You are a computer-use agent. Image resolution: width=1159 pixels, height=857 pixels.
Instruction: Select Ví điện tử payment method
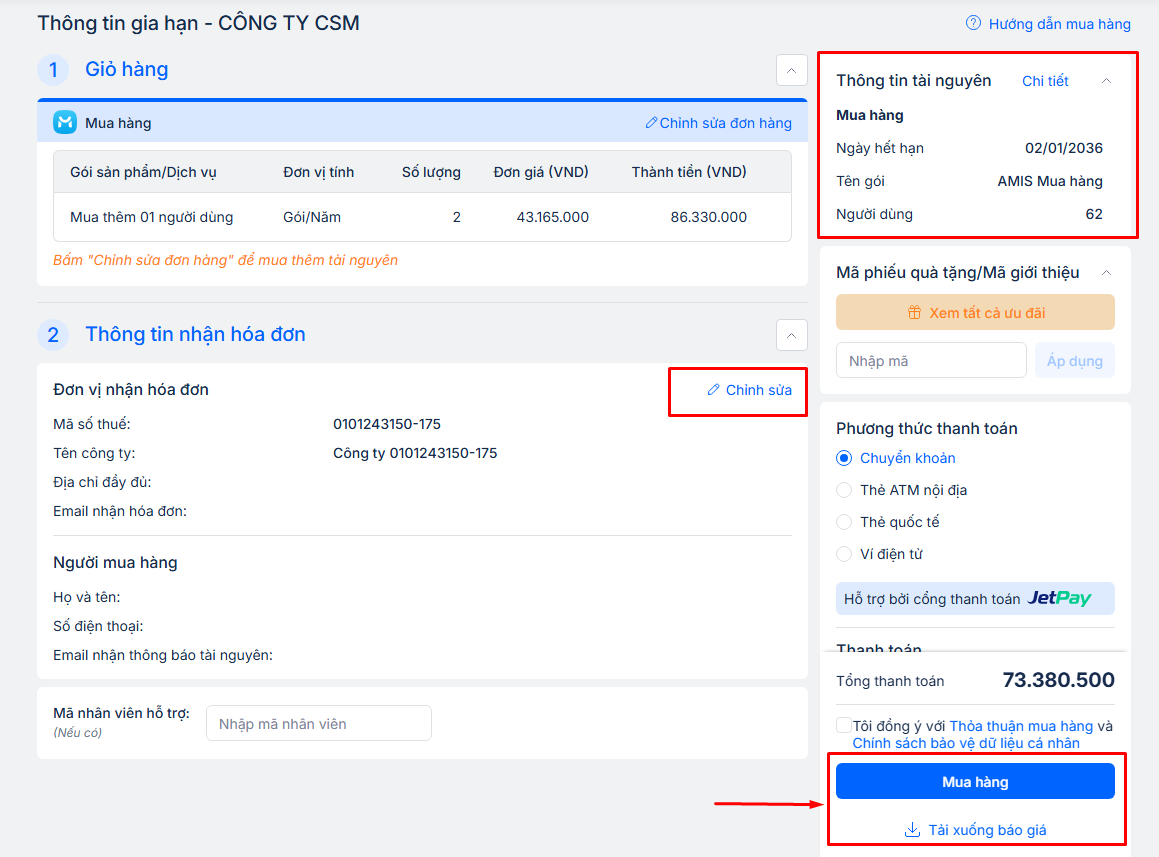point(844,554)
